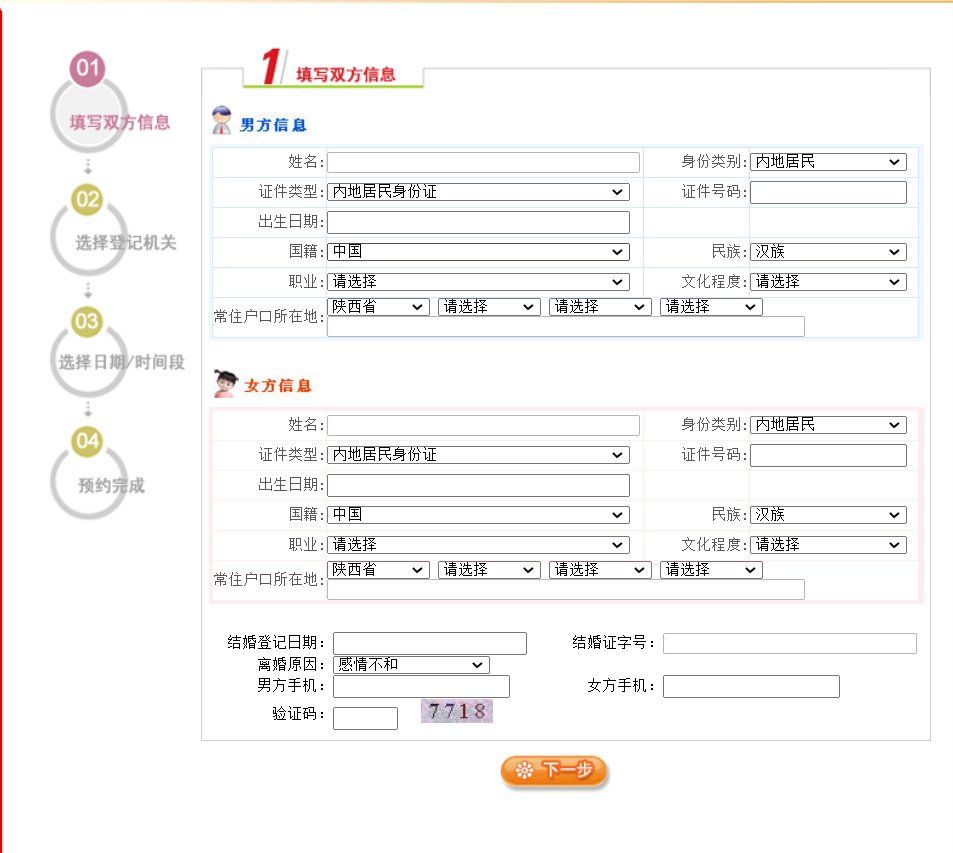Click the male party avatar icon
This screenshot has width=953, height=853.
(221, 121)
